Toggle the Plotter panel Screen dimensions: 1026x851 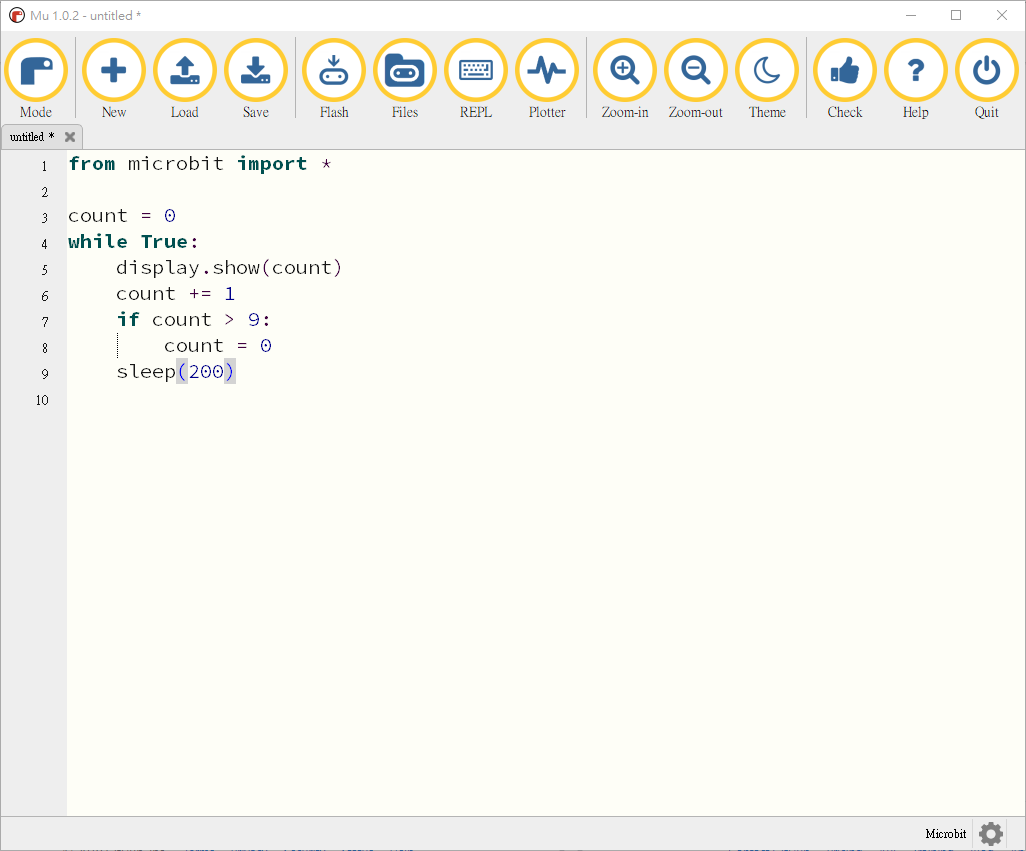pyautogui.click(x=547, y=71)
